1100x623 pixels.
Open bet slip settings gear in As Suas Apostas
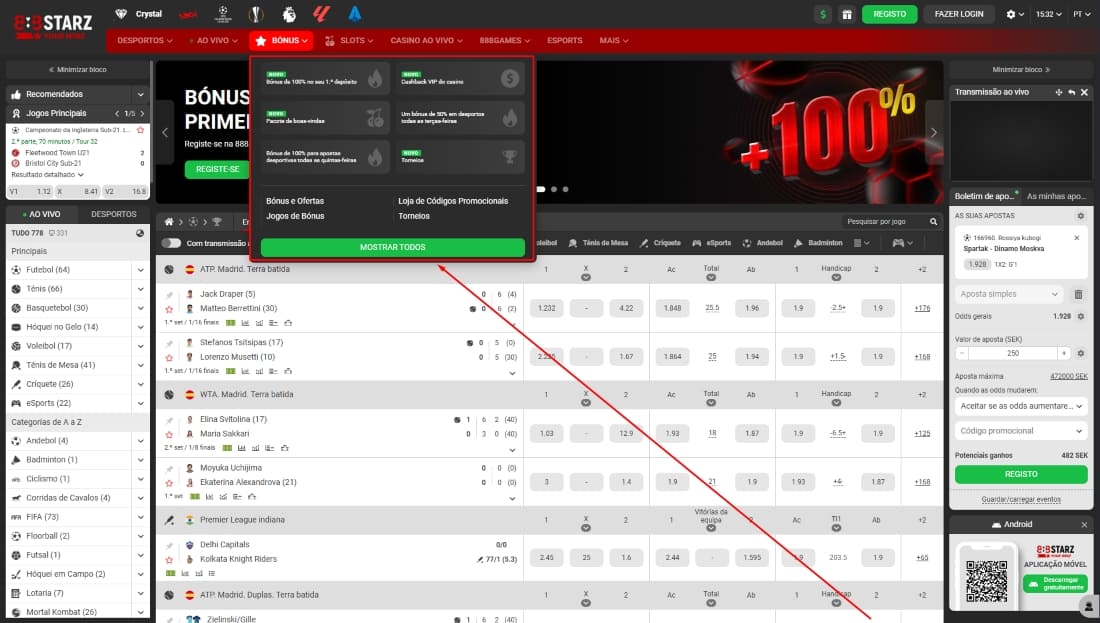pos(1080,215)
